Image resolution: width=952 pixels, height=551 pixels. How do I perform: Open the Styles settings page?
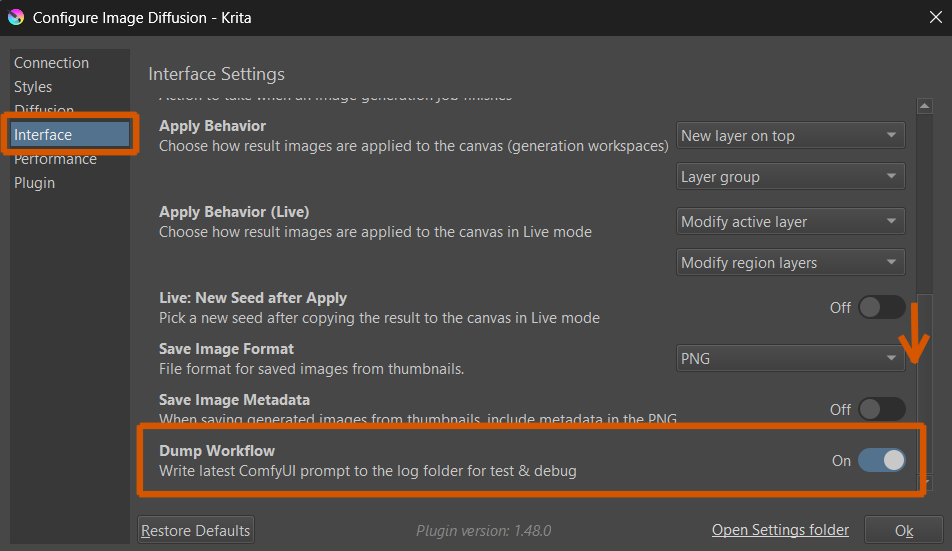33,87
